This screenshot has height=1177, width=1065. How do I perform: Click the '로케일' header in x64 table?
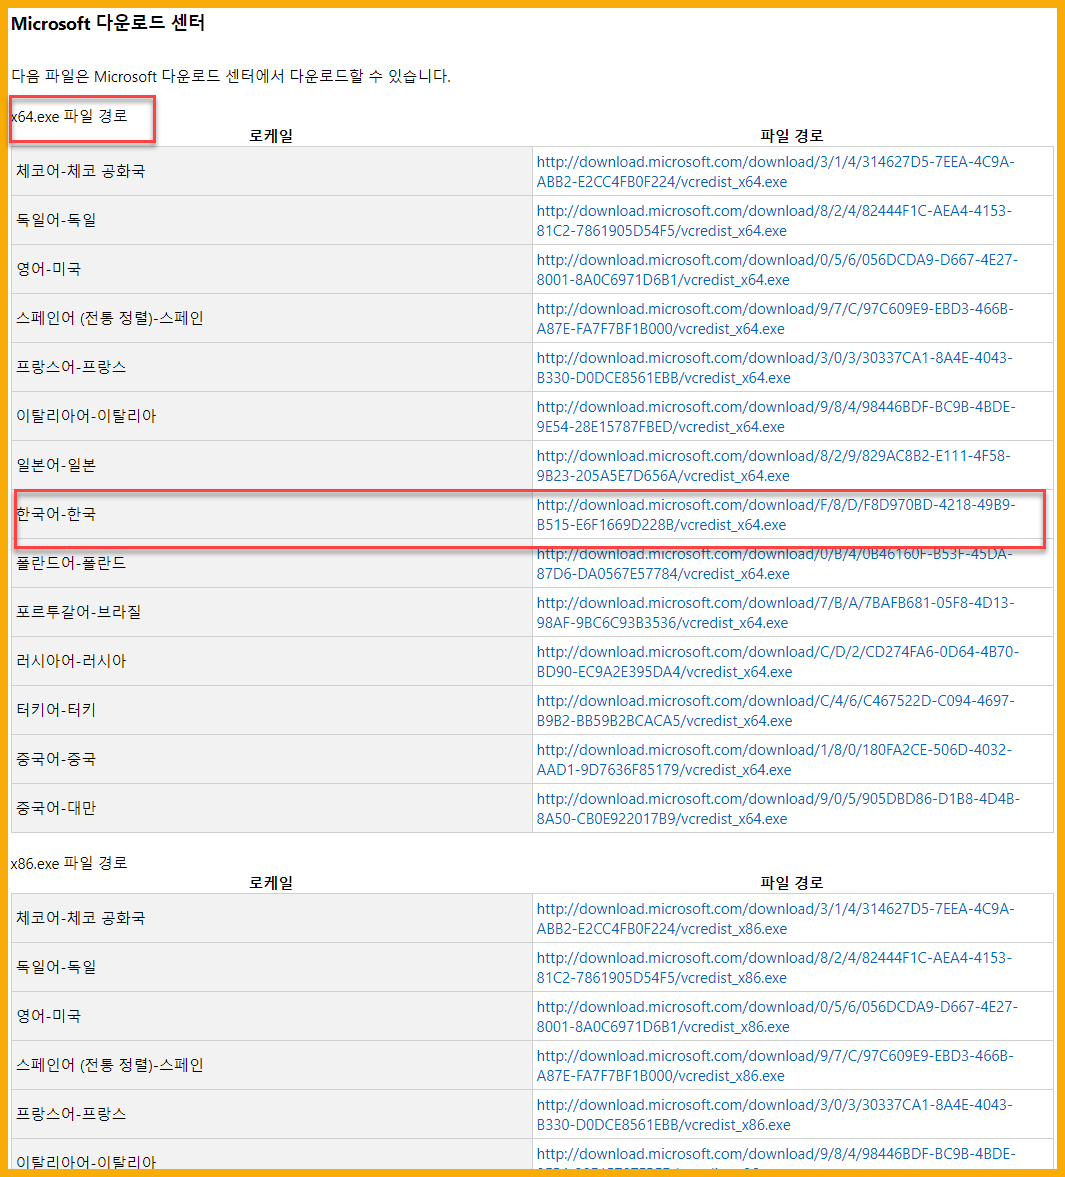271,136
